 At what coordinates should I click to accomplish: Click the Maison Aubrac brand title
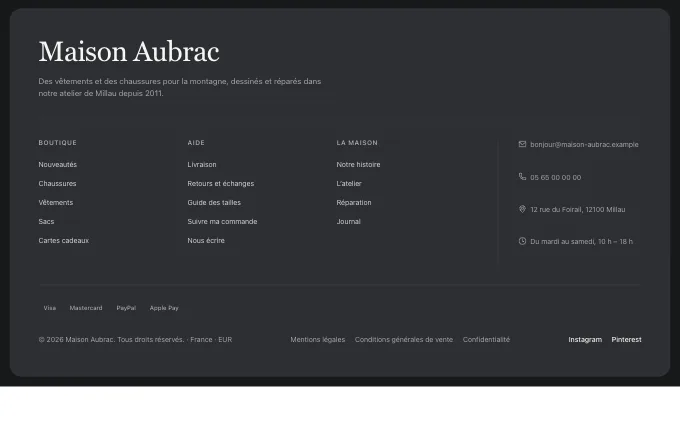tap(129, 52)
